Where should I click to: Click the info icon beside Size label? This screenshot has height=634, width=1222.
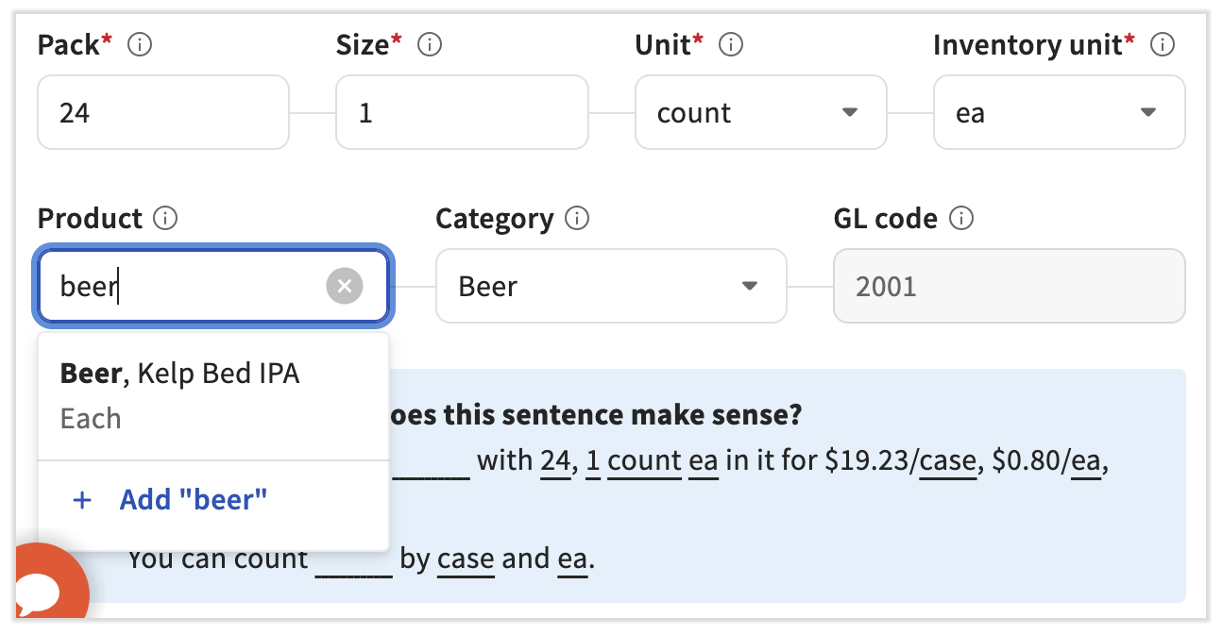[x=430, y=45]
